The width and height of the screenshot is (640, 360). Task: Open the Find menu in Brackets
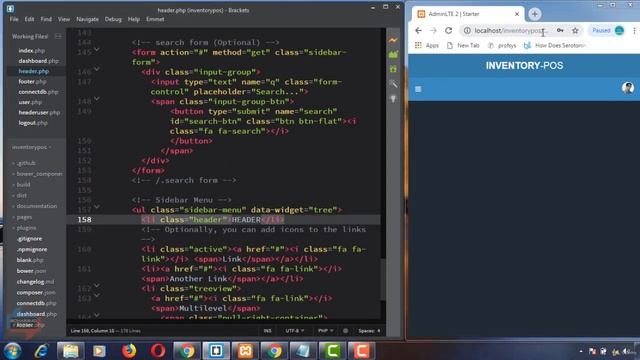tap(46, 19)
